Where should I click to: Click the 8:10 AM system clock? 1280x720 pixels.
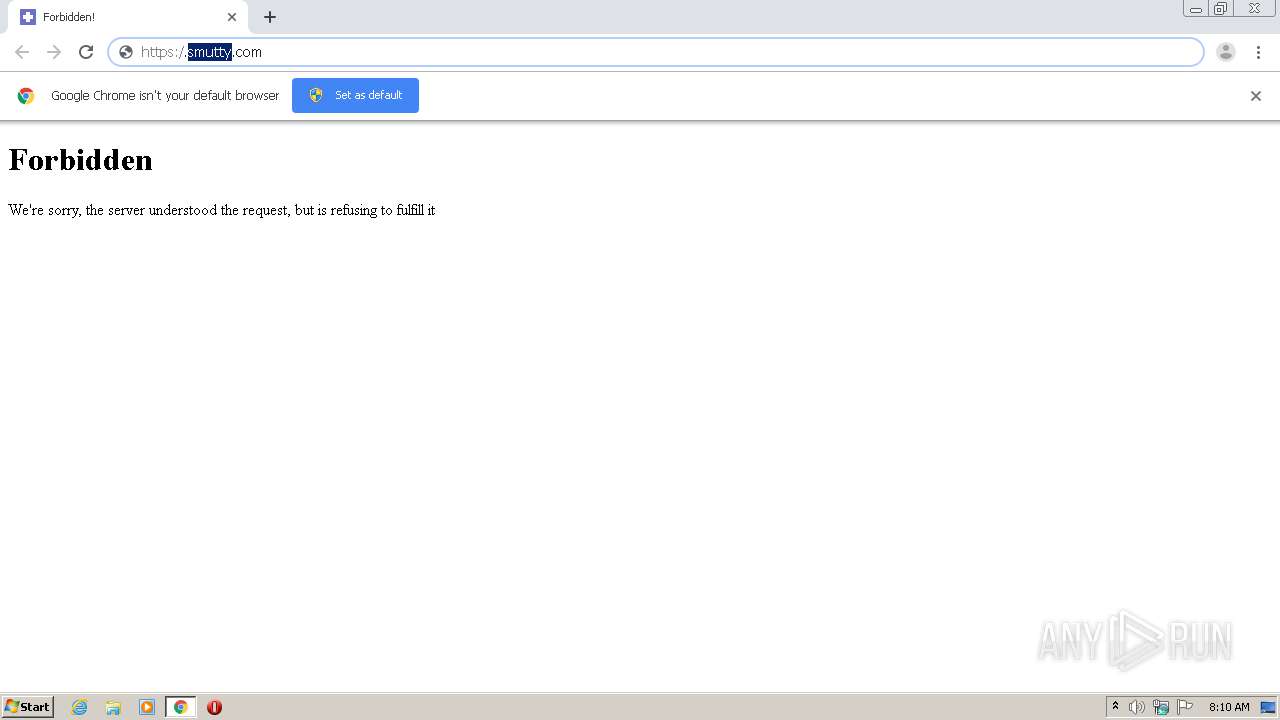1229,707
